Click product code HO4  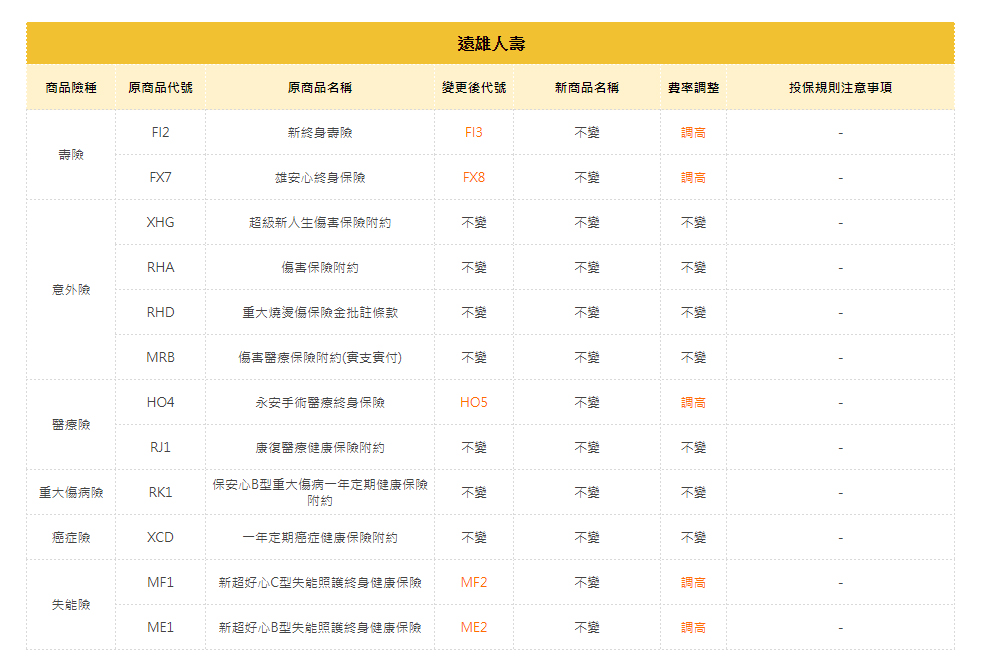tap(160, 402)
